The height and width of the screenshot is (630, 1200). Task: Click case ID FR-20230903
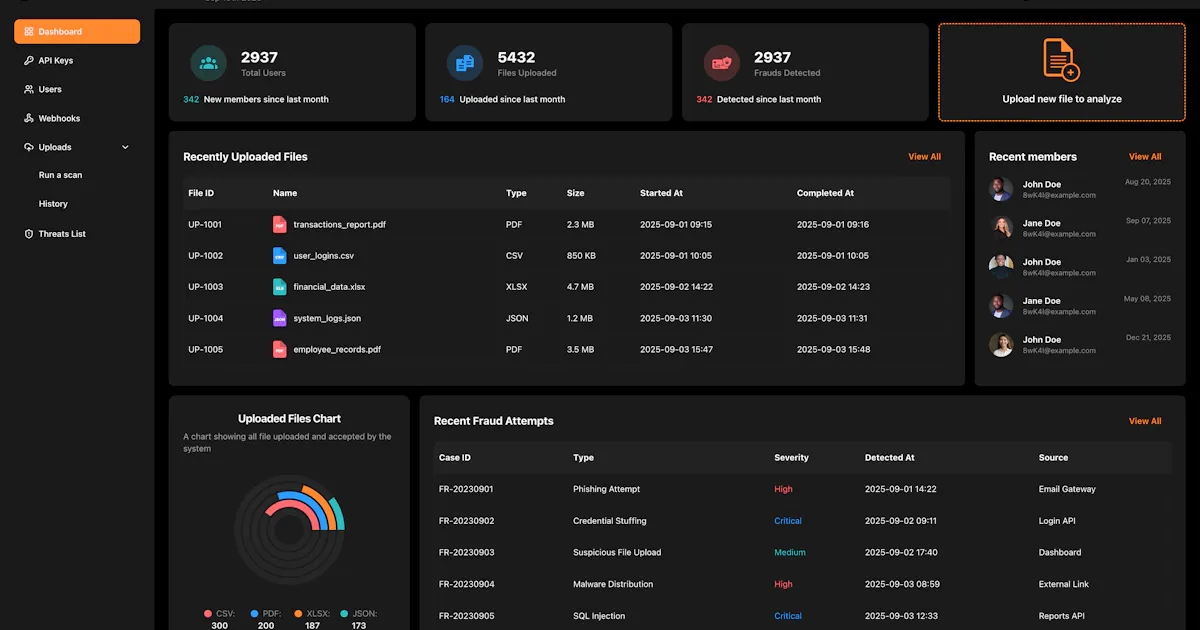pyautogui.click(x=466, y=552)
